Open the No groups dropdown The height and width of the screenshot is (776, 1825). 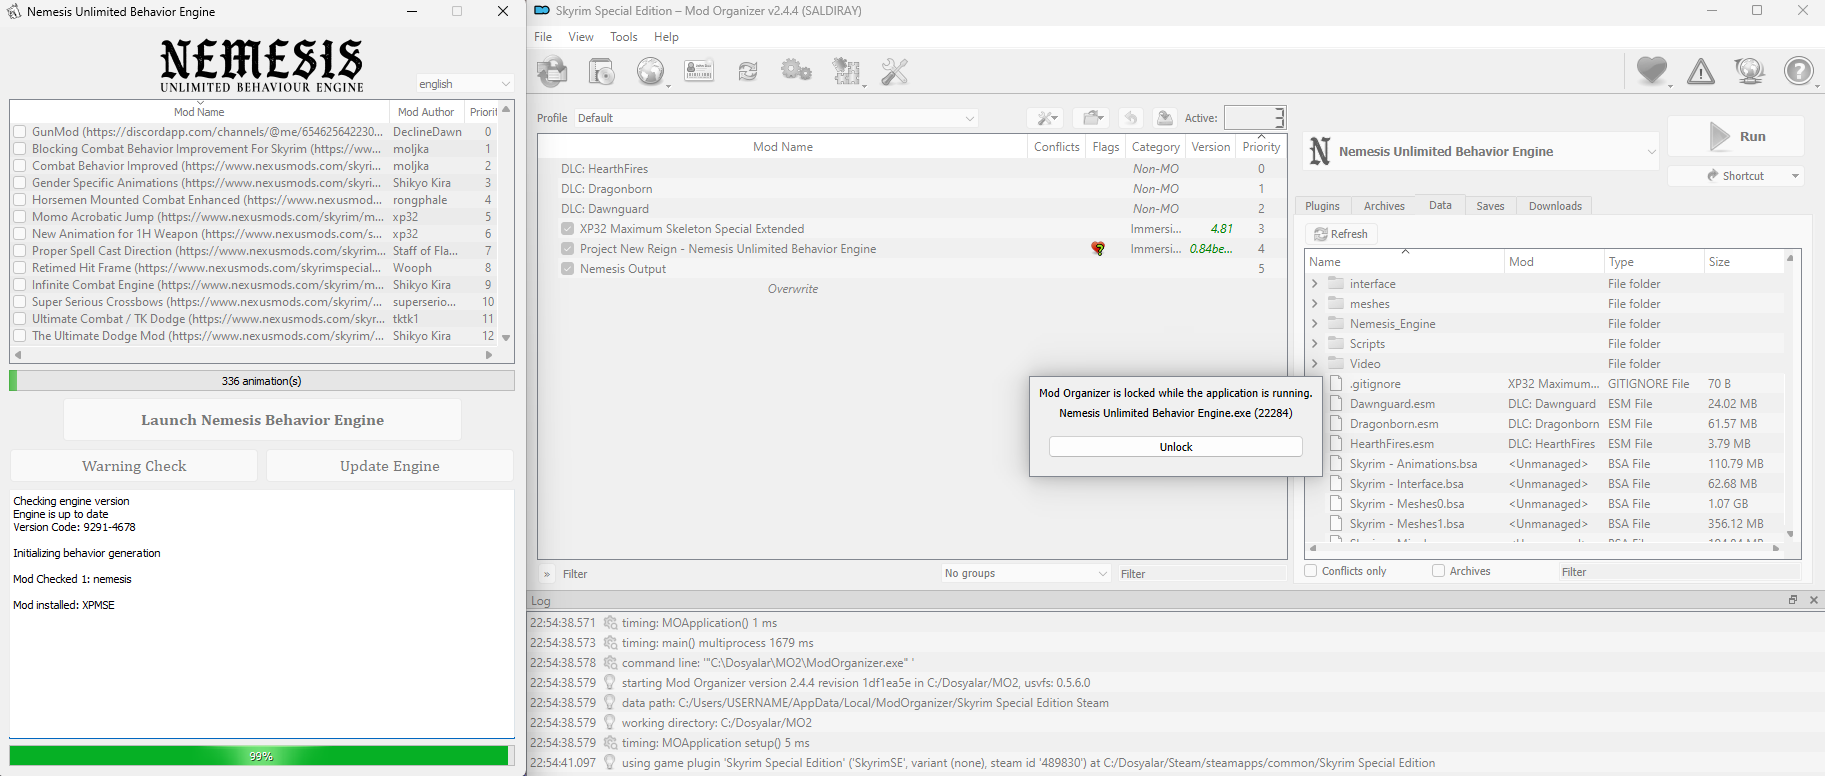[1026, 573]
